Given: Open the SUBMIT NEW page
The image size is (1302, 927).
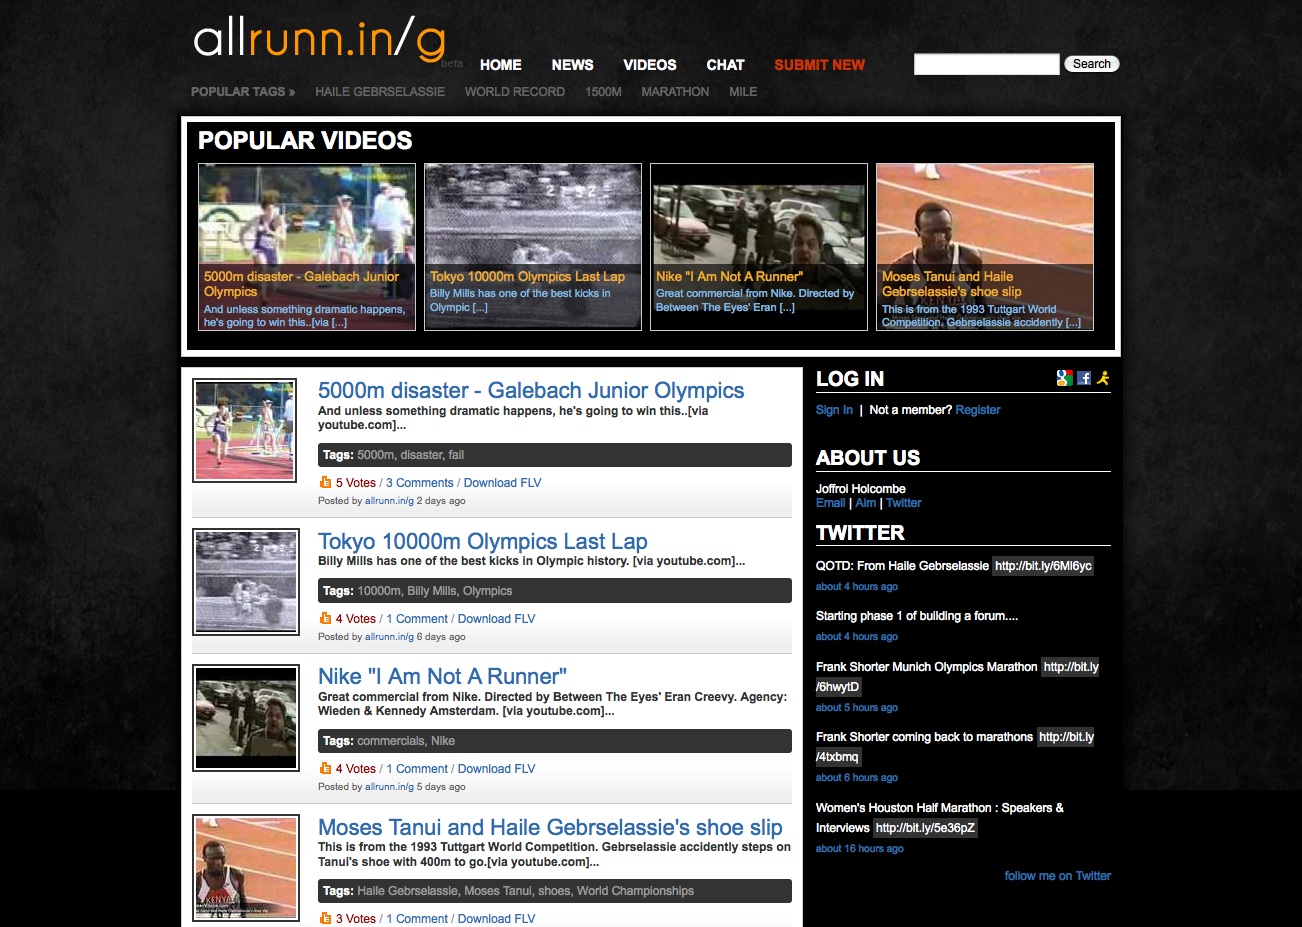Looking at the screenshot, I should tap(819, 65).
